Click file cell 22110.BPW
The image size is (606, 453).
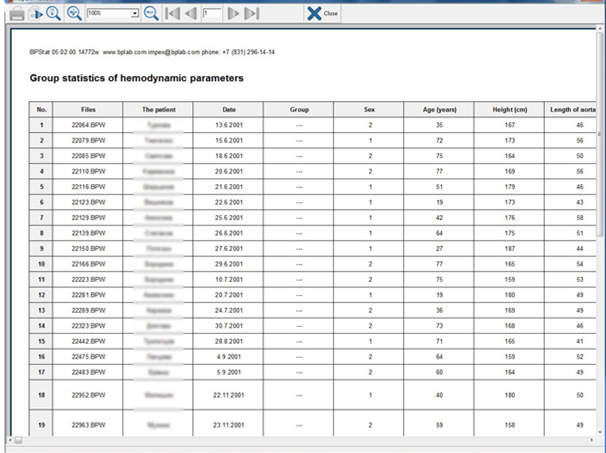point(88,171)
